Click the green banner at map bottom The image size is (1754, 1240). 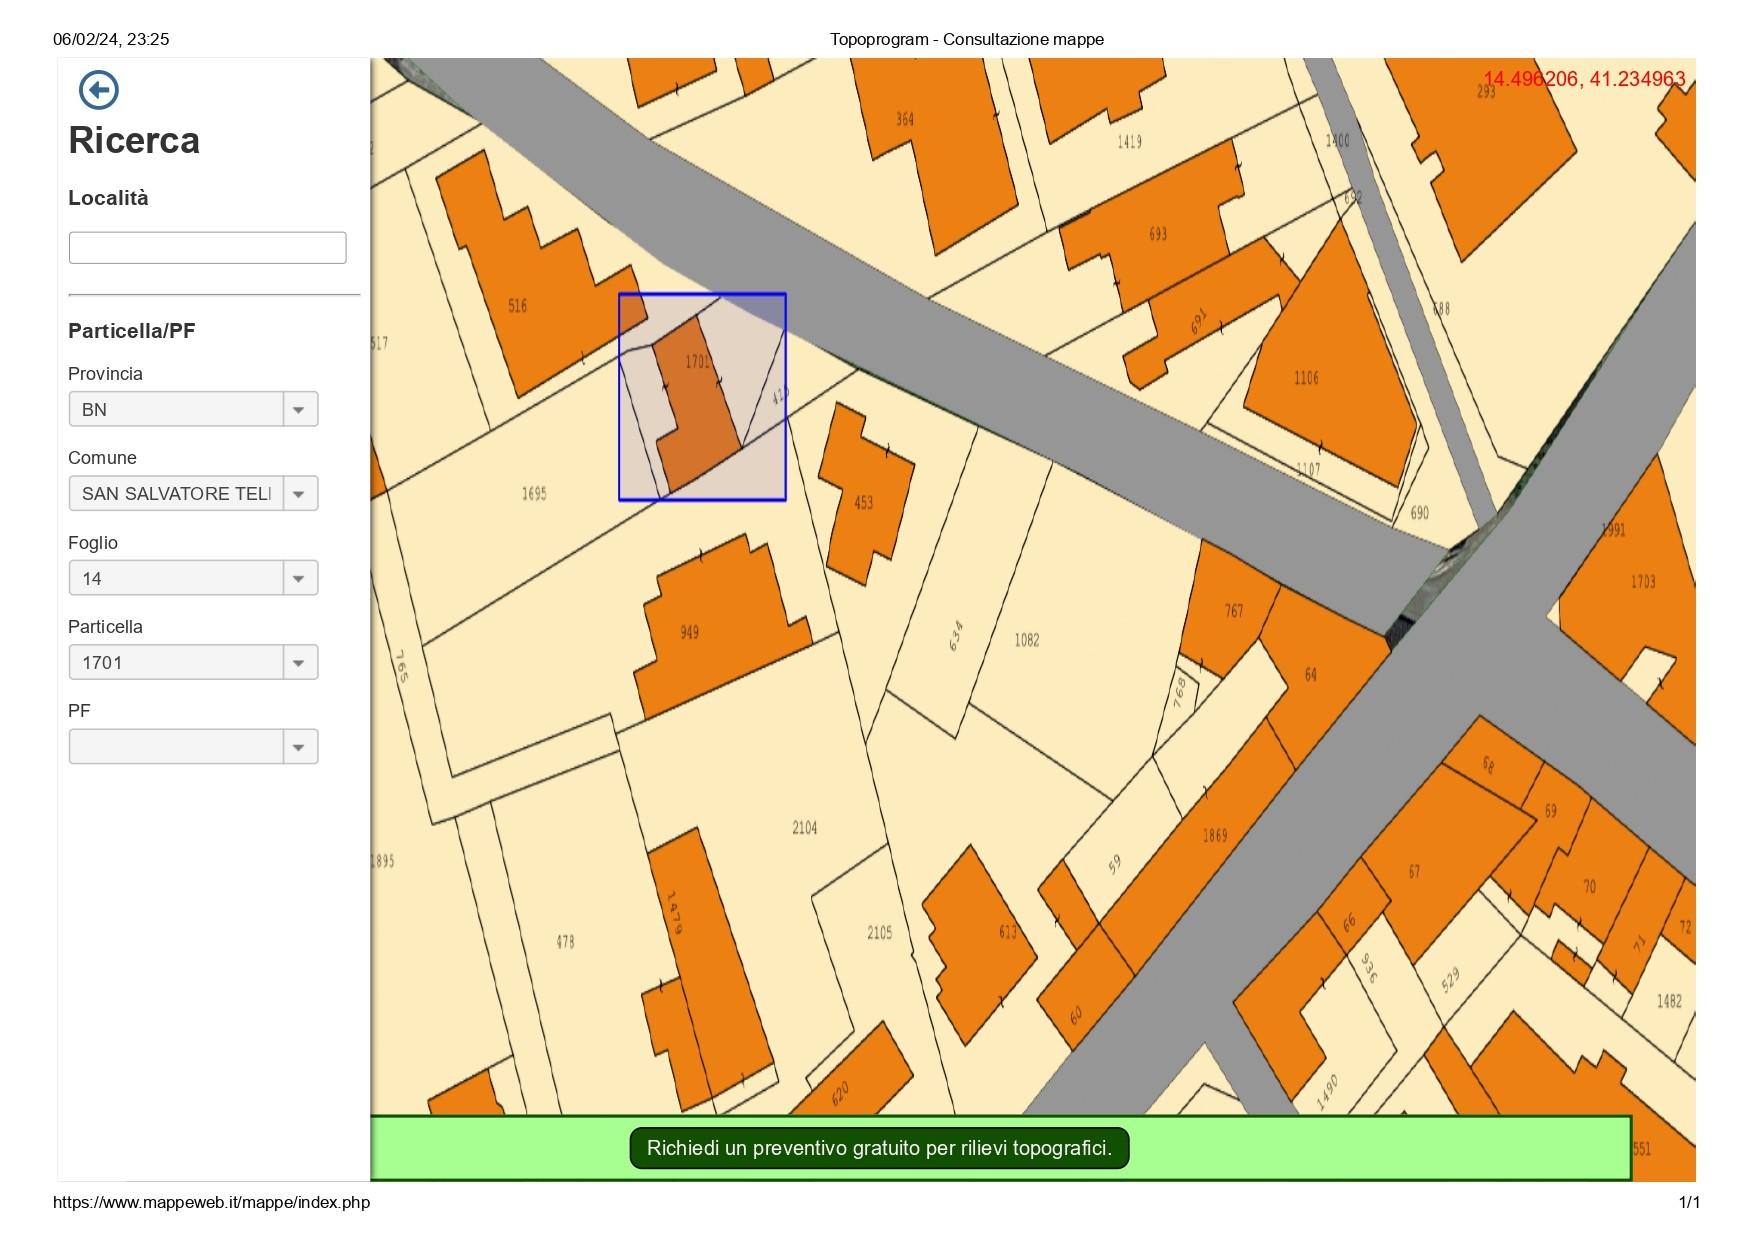[x=1000, y=1148]
